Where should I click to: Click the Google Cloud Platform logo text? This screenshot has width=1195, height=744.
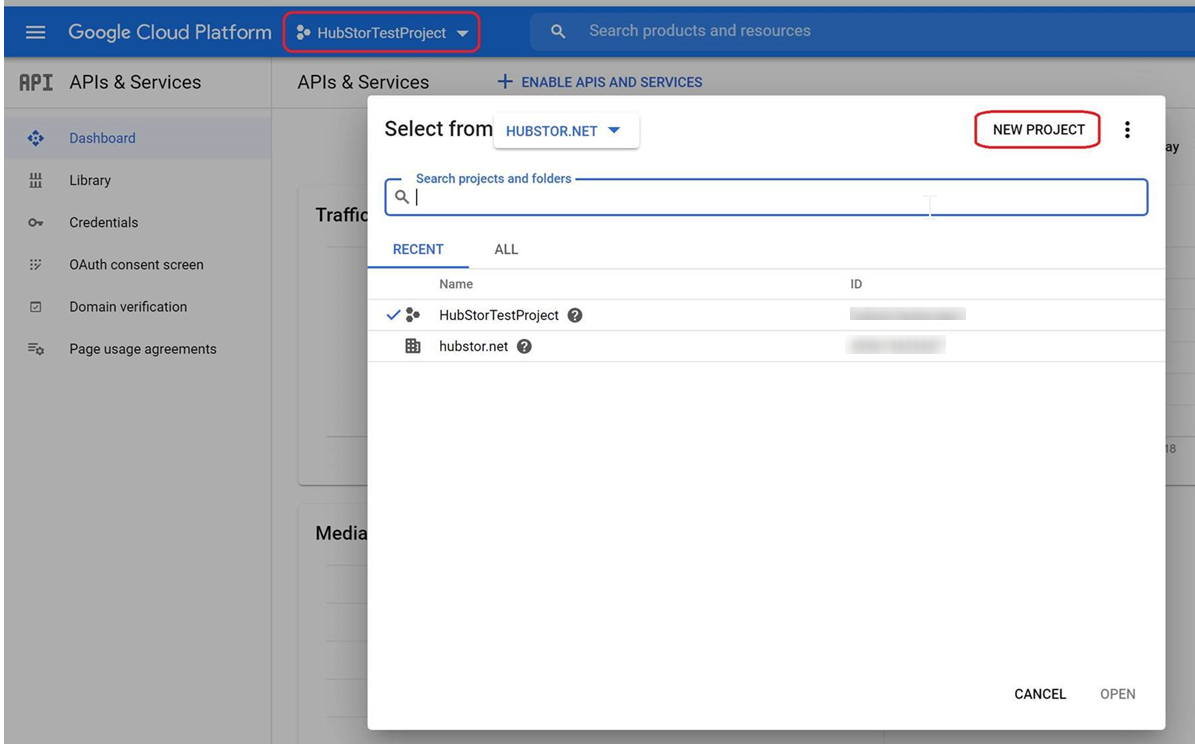[169, 32]
